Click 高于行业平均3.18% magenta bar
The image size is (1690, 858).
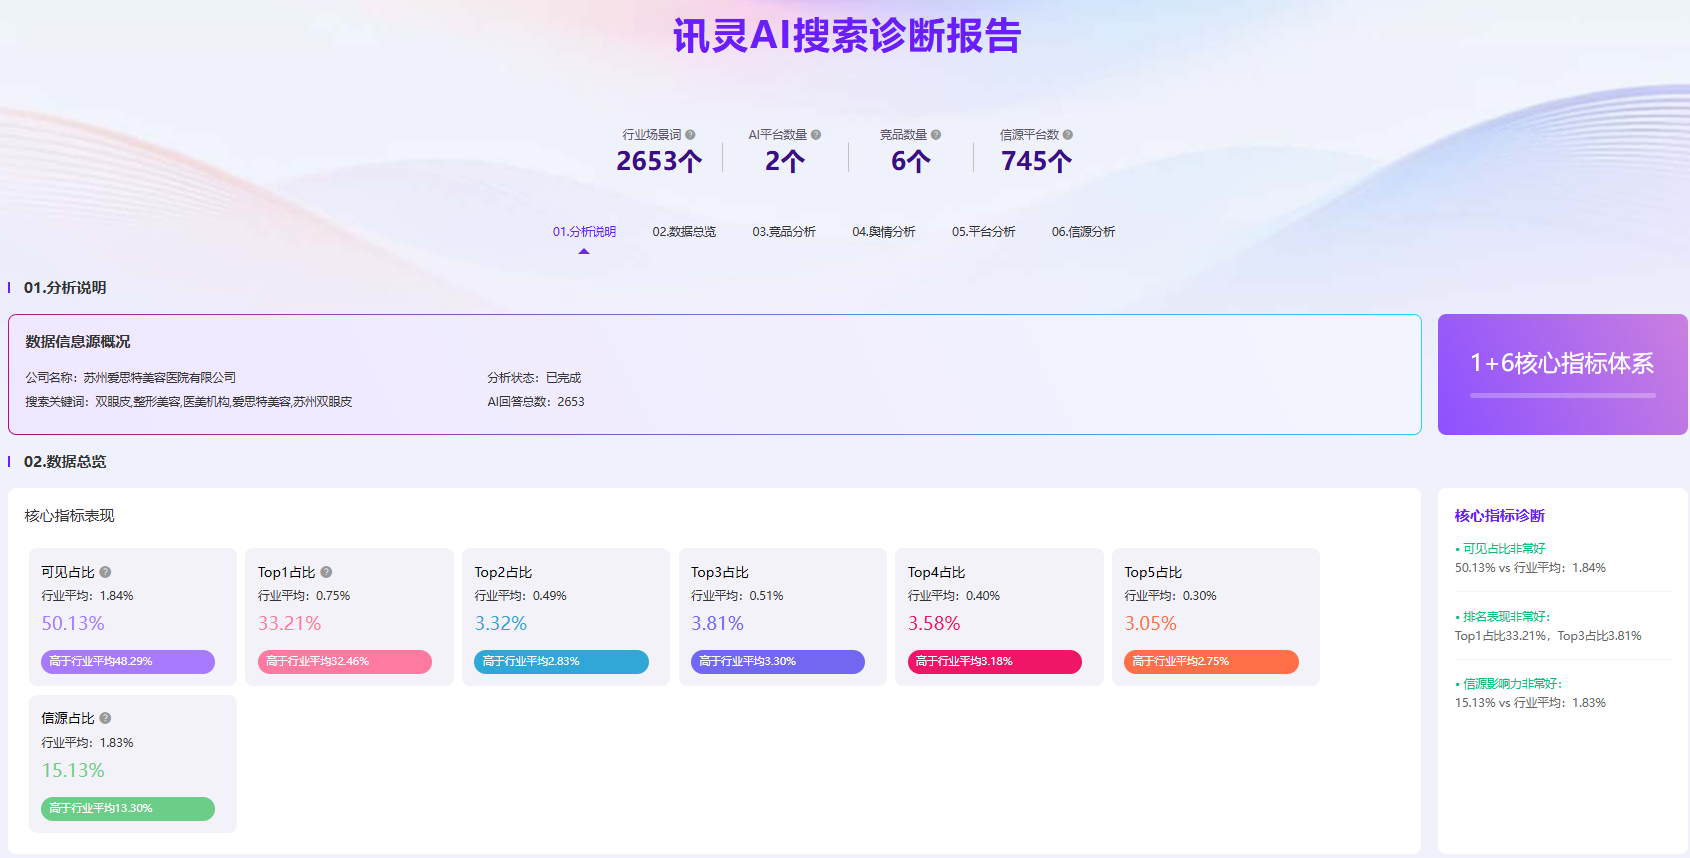995,662
